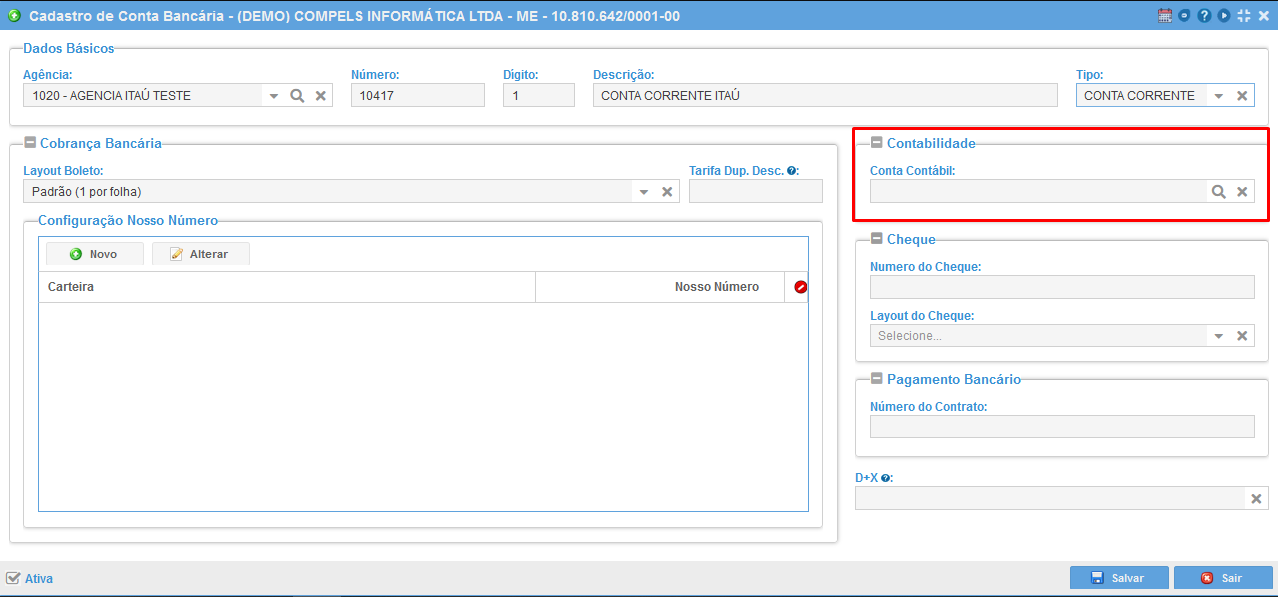The image size is (1278, 597).
Task: Focus the Numero do Cheque input field
Action: (x=1062, y=287)
